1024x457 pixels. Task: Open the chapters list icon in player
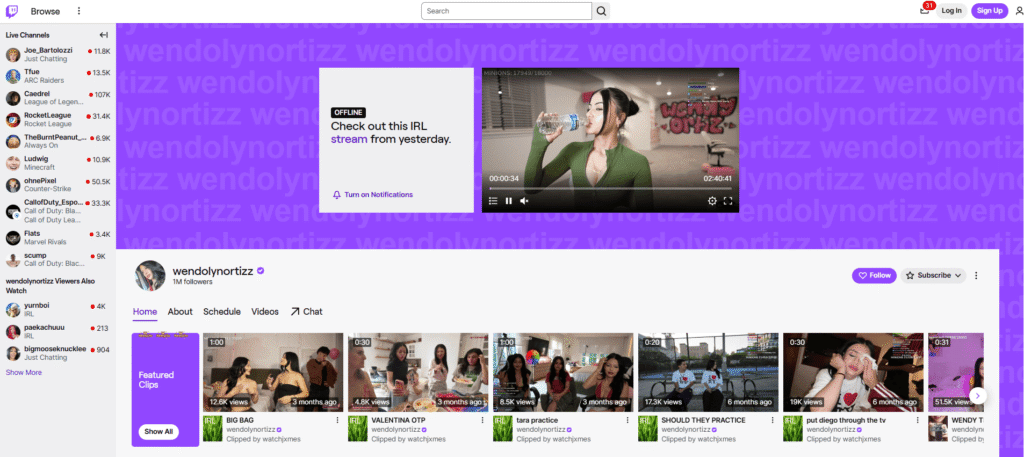493,201
